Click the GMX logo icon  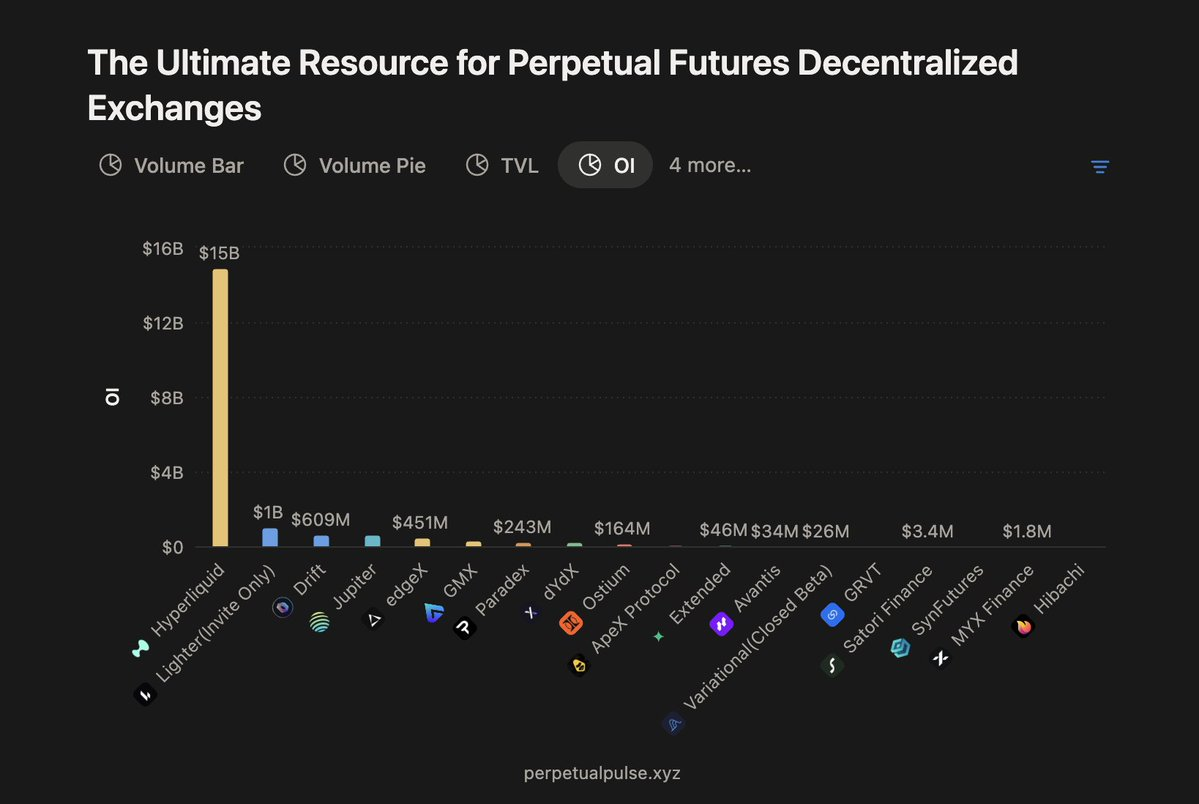click(x=434, y=613)
